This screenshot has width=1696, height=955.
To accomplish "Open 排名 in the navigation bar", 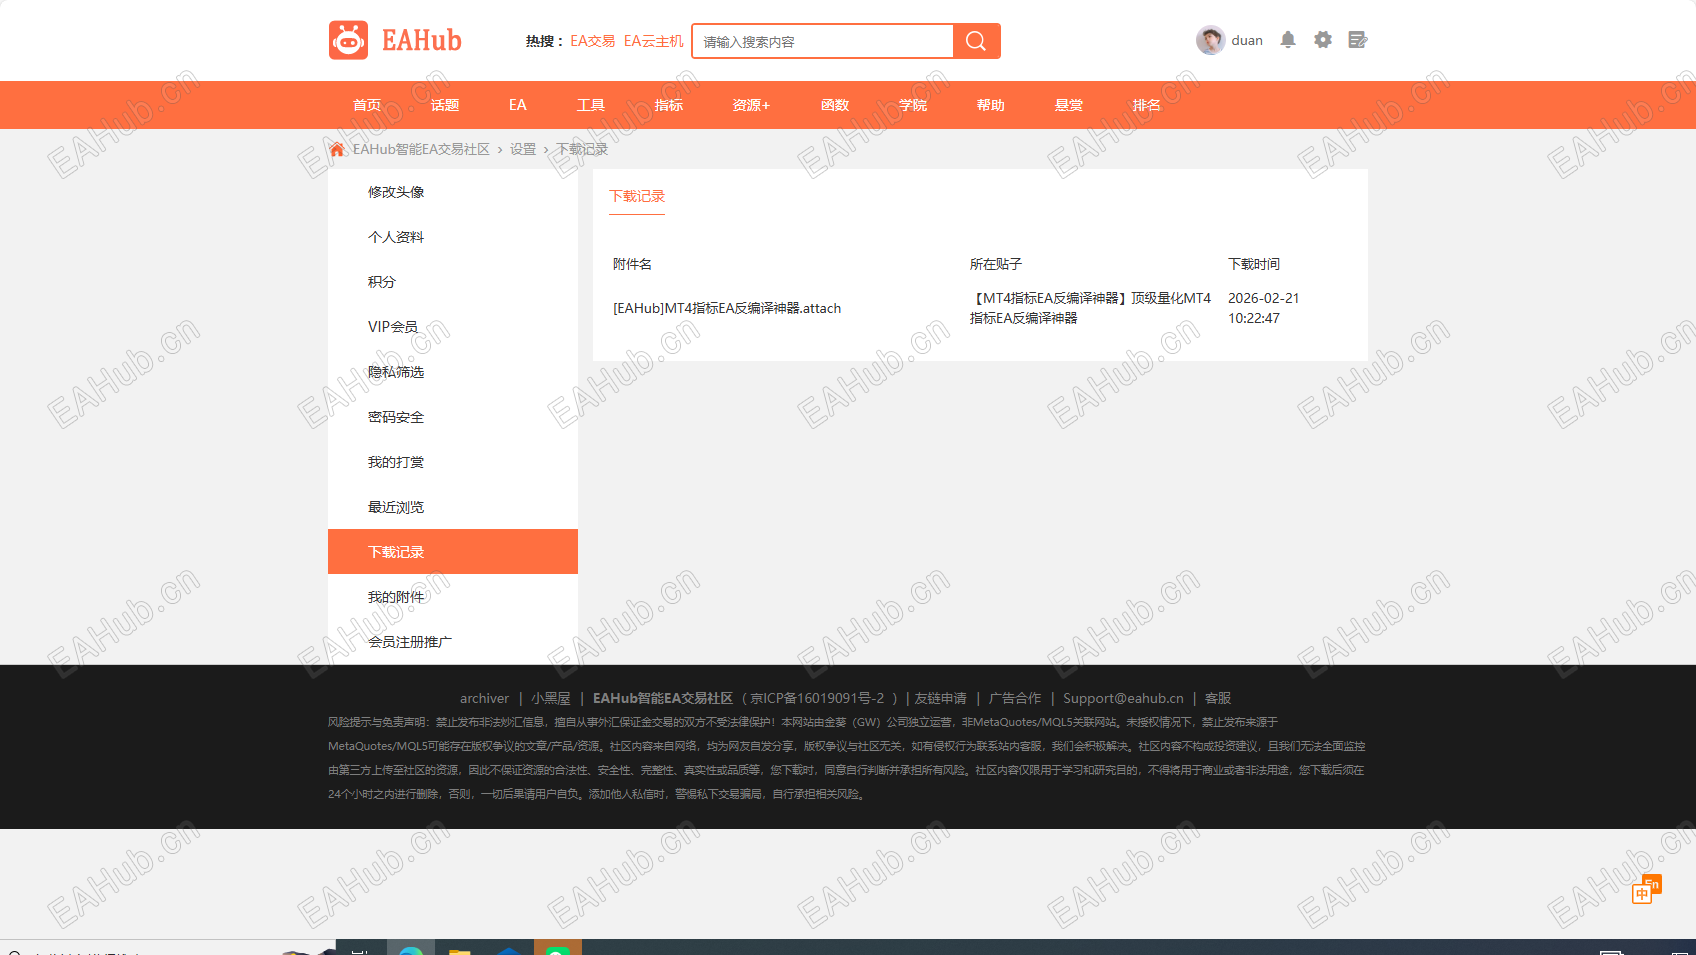I will pyautogui.click(x=1147, y=105).
